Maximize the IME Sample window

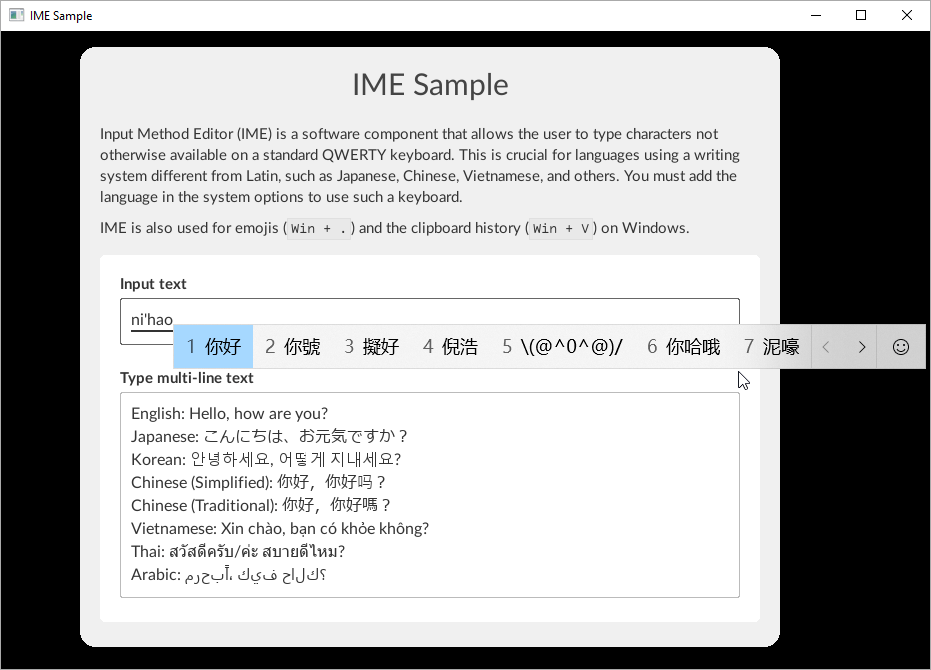[x=861, y=15]
